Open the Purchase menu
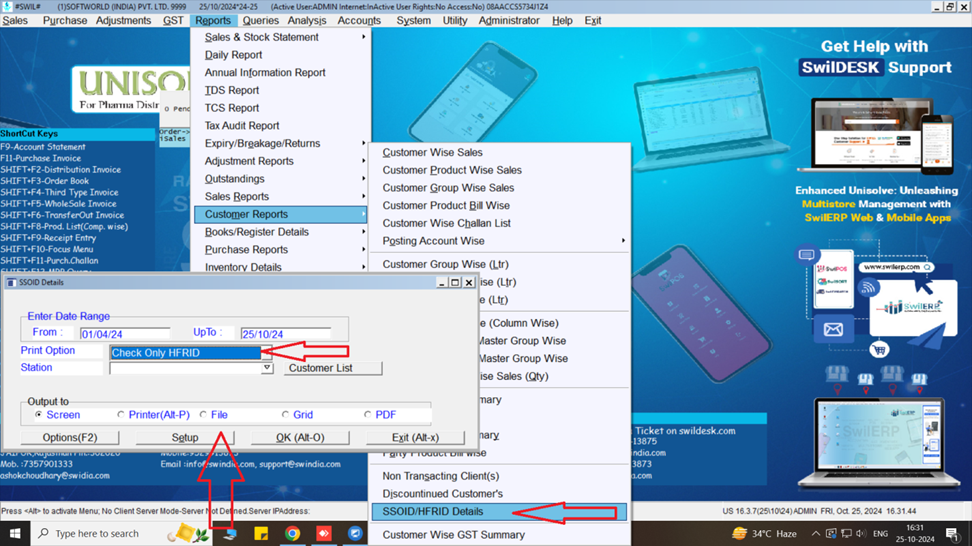 [64, 20]
